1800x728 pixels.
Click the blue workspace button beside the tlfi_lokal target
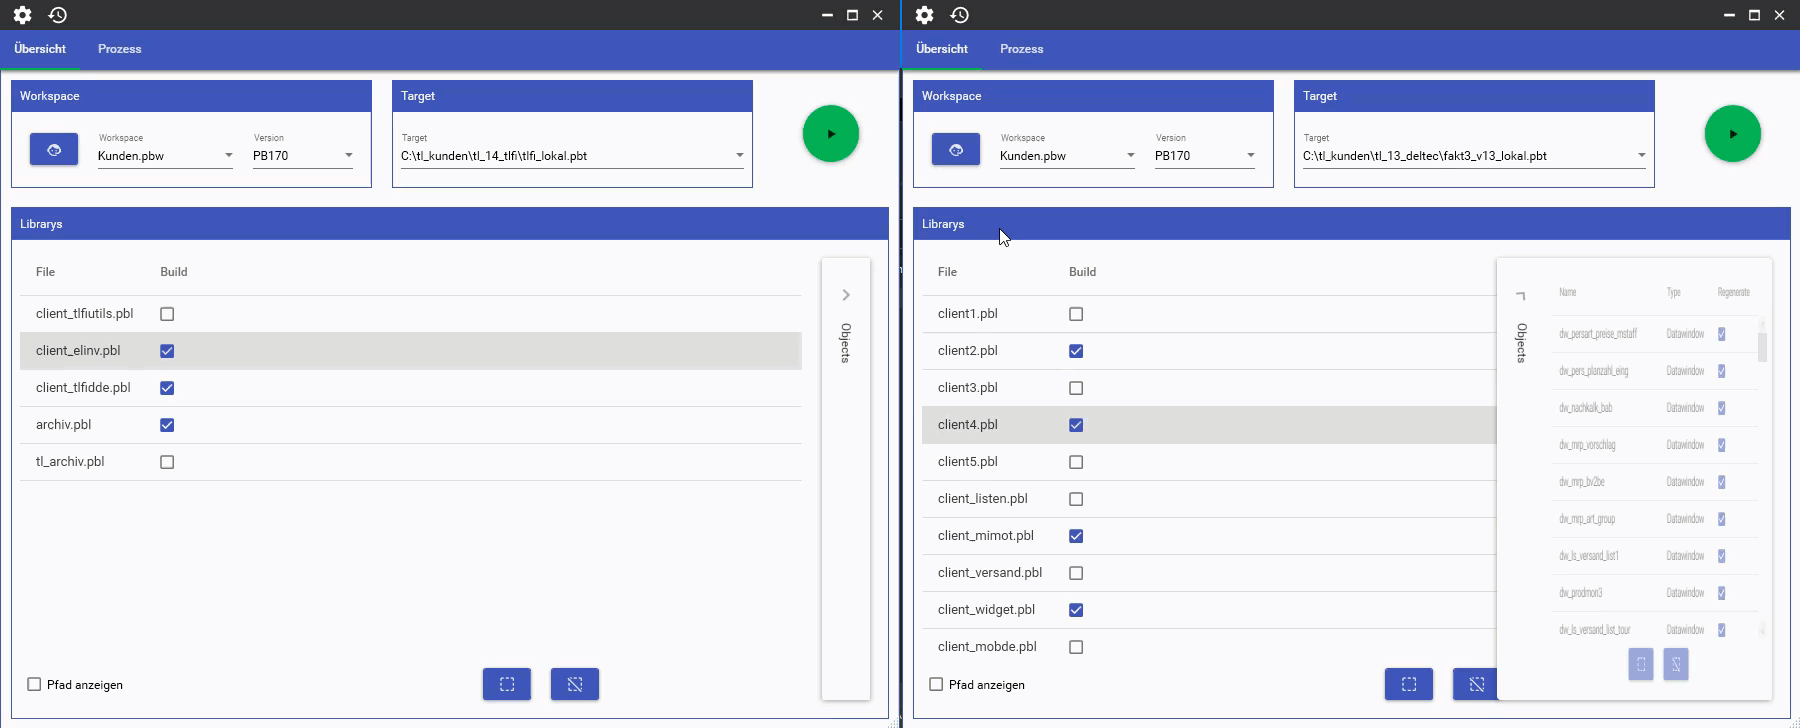click(x=54, y=149)
